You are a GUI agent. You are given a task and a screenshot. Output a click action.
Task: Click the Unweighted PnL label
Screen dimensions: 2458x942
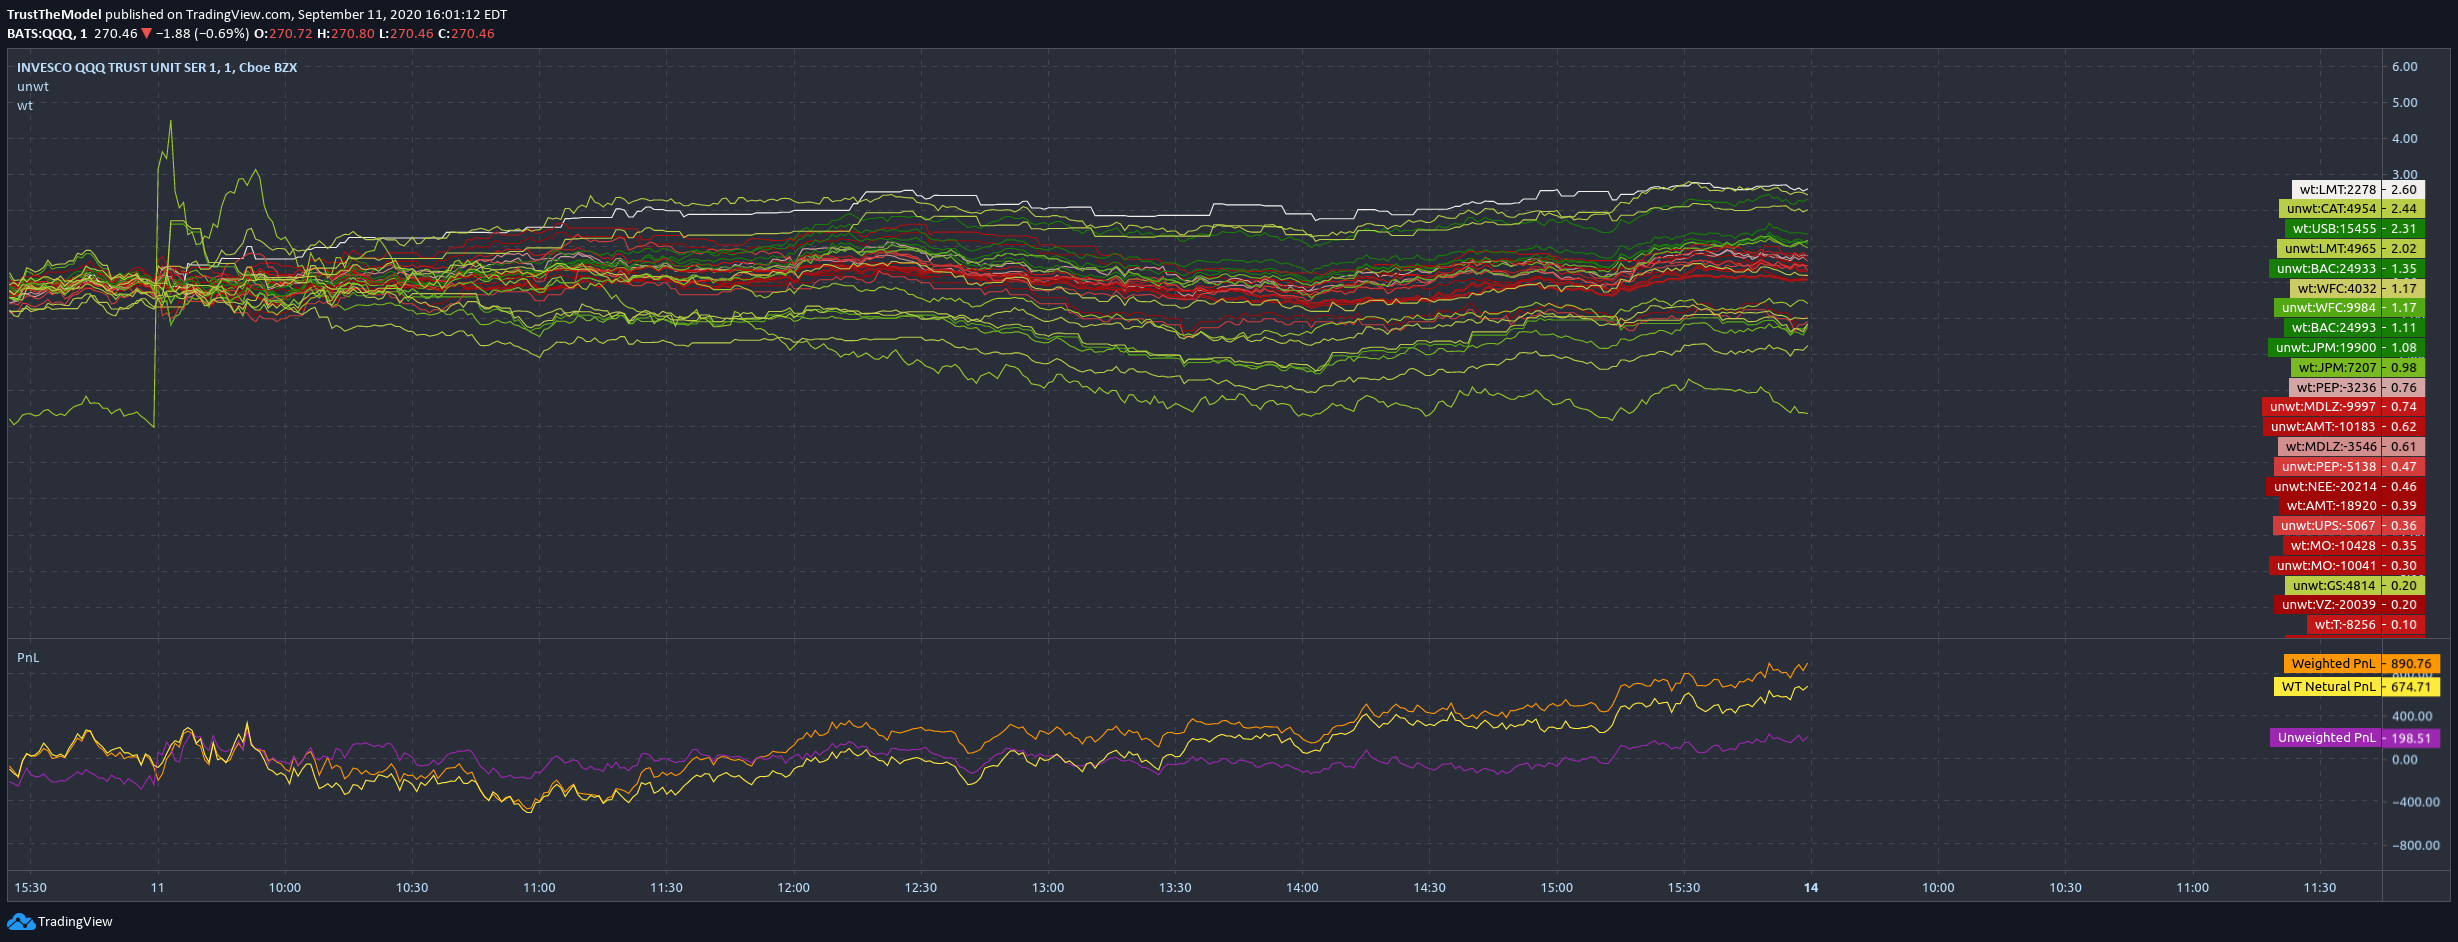click(x=2326, y=738)
